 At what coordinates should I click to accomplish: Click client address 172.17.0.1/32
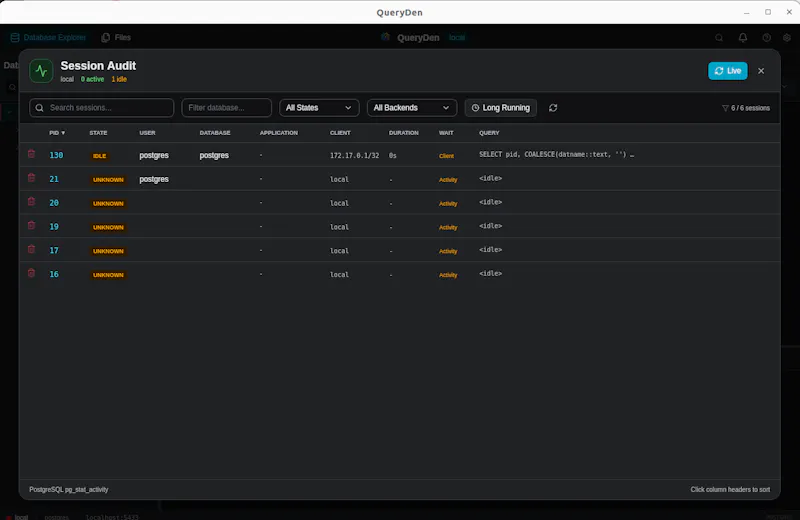(354, 156)
